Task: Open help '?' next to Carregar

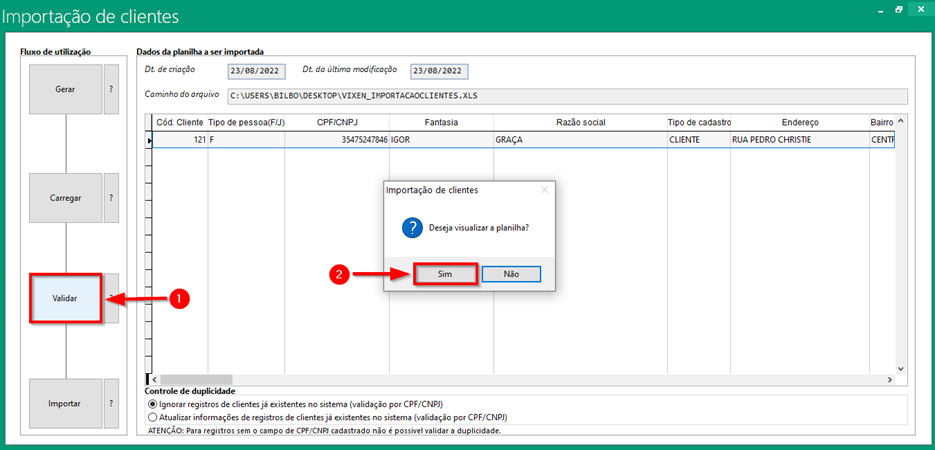Action: pos(111,198)
